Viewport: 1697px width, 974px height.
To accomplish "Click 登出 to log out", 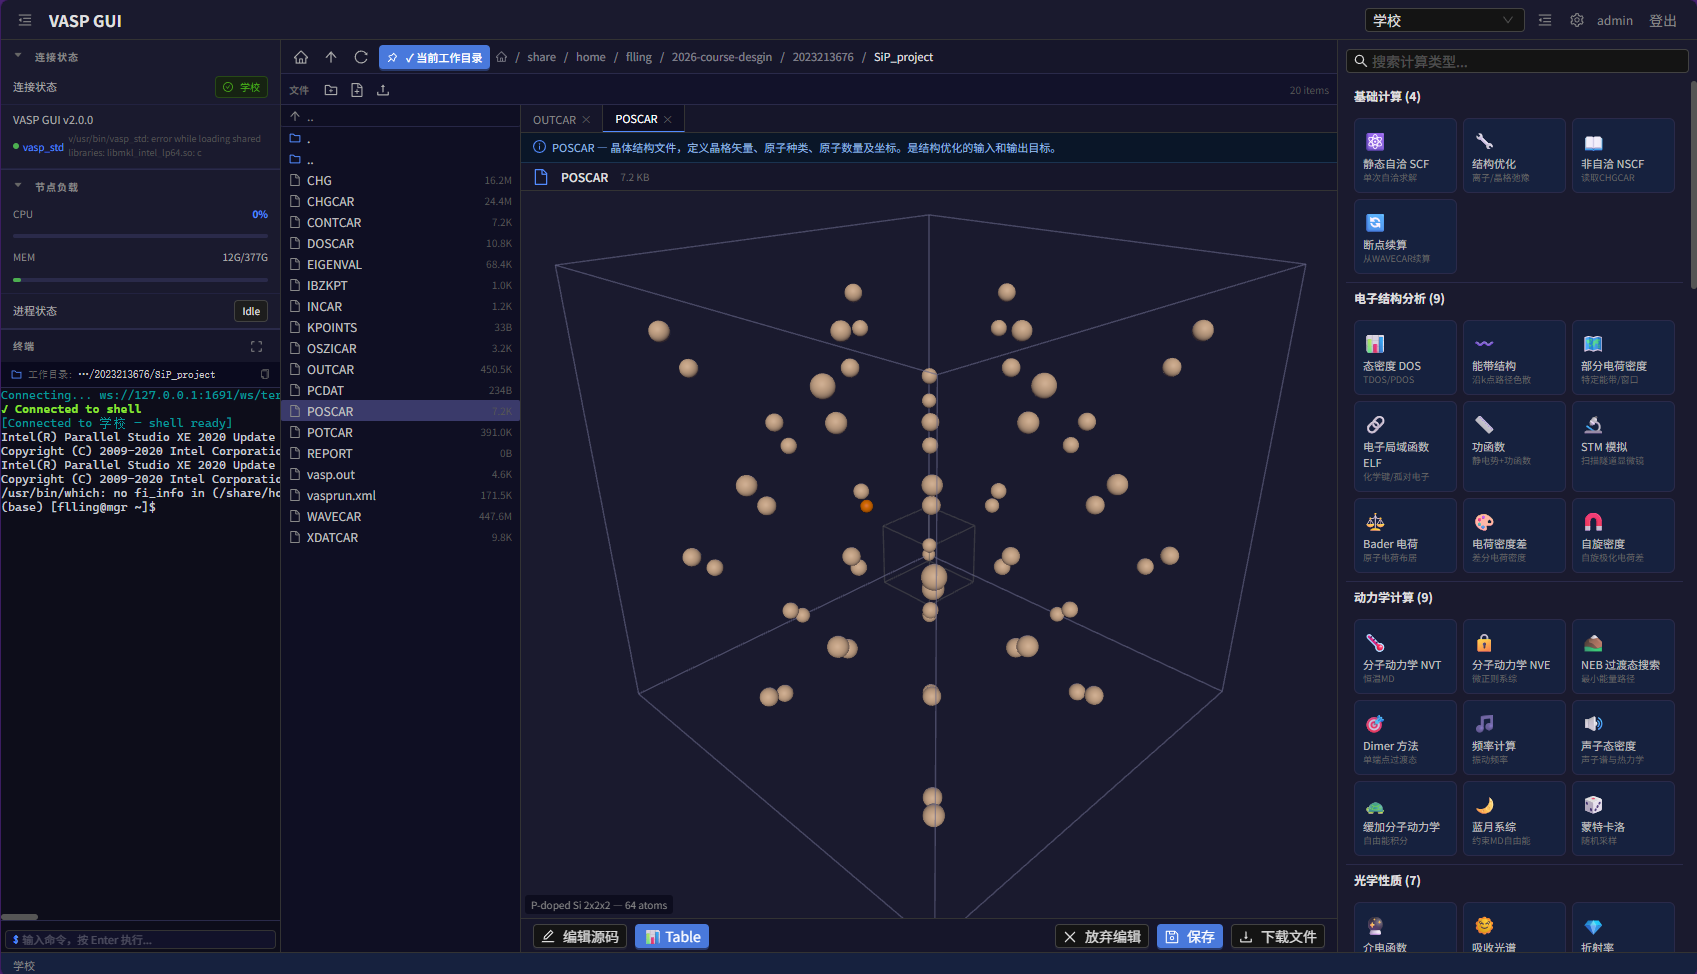I will click(1663, 20).
